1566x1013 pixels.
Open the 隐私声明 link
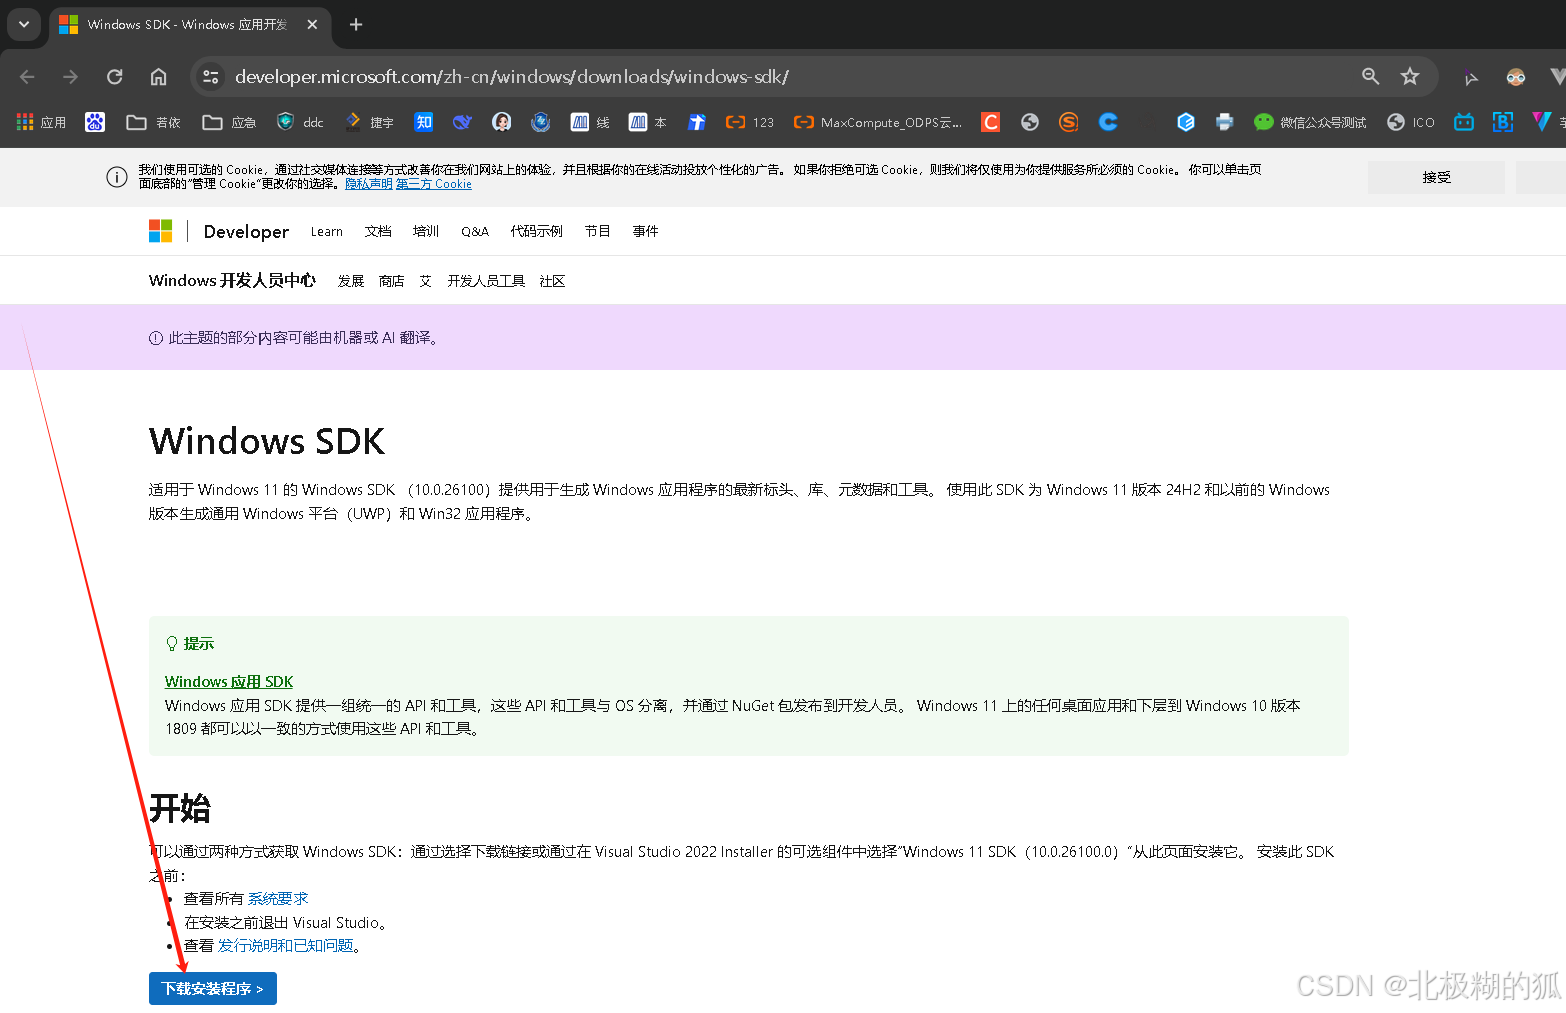[369, 184]
